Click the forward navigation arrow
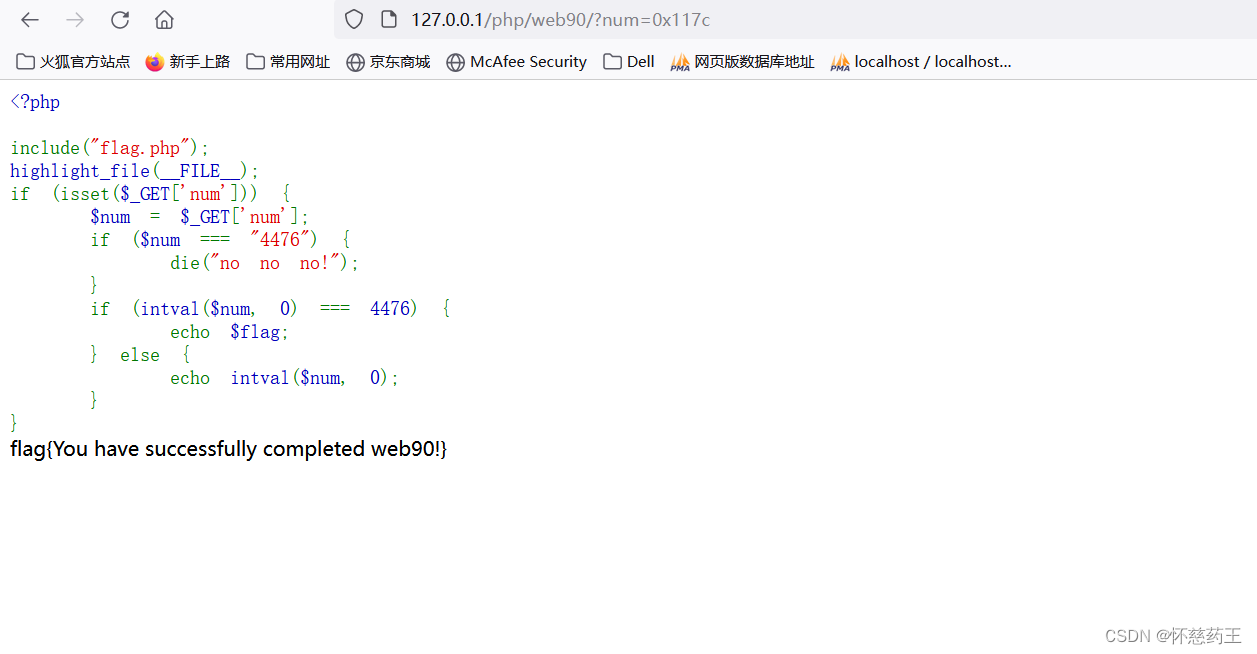The image size is (1257, 654). tap(74, 19)
